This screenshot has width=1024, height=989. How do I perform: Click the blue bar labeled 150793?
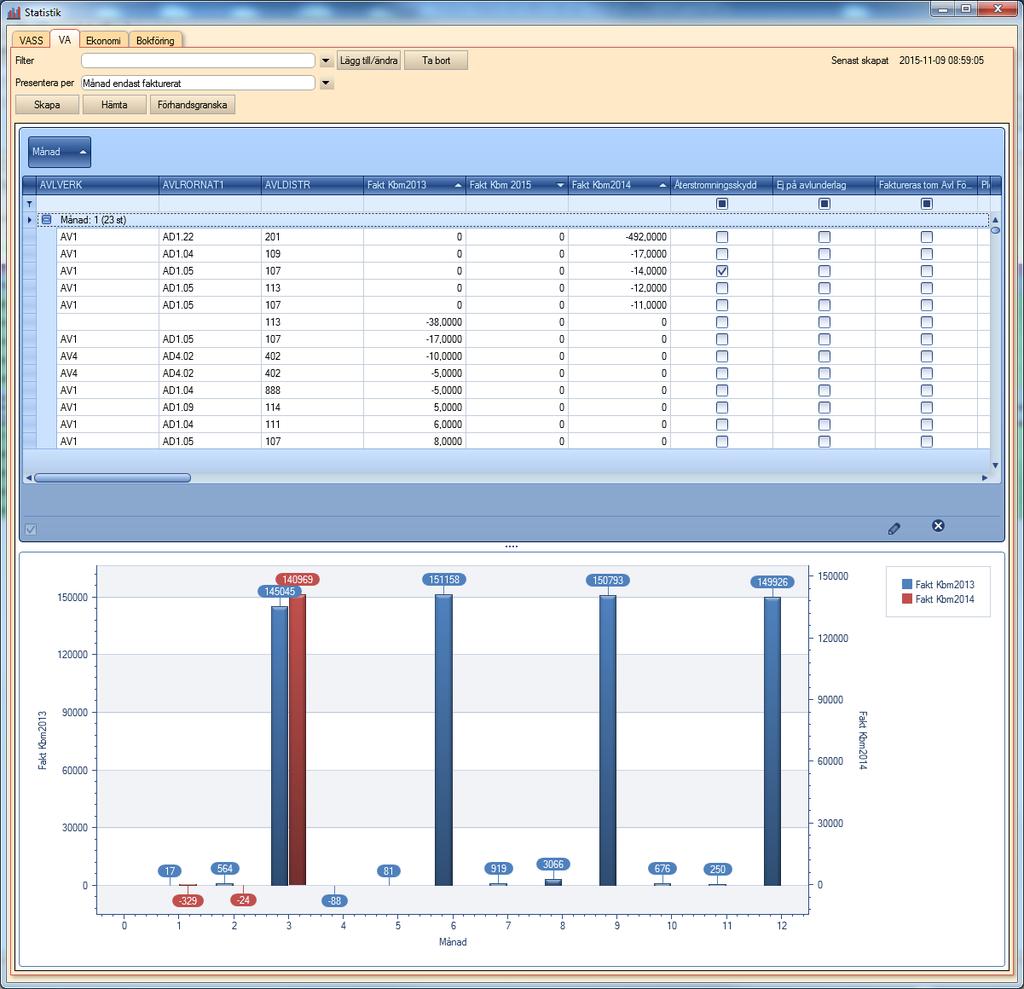607,740
